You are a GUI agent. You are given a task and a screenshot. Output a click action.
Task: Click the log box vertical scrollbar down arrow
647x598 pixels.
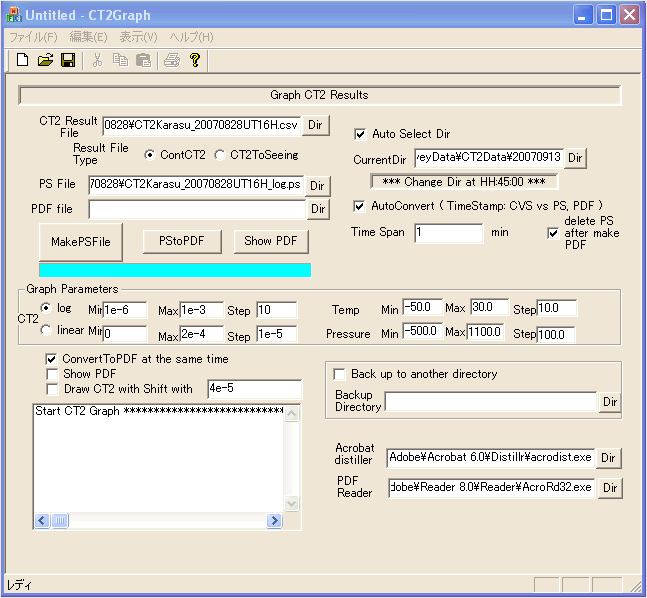point(292,504)
